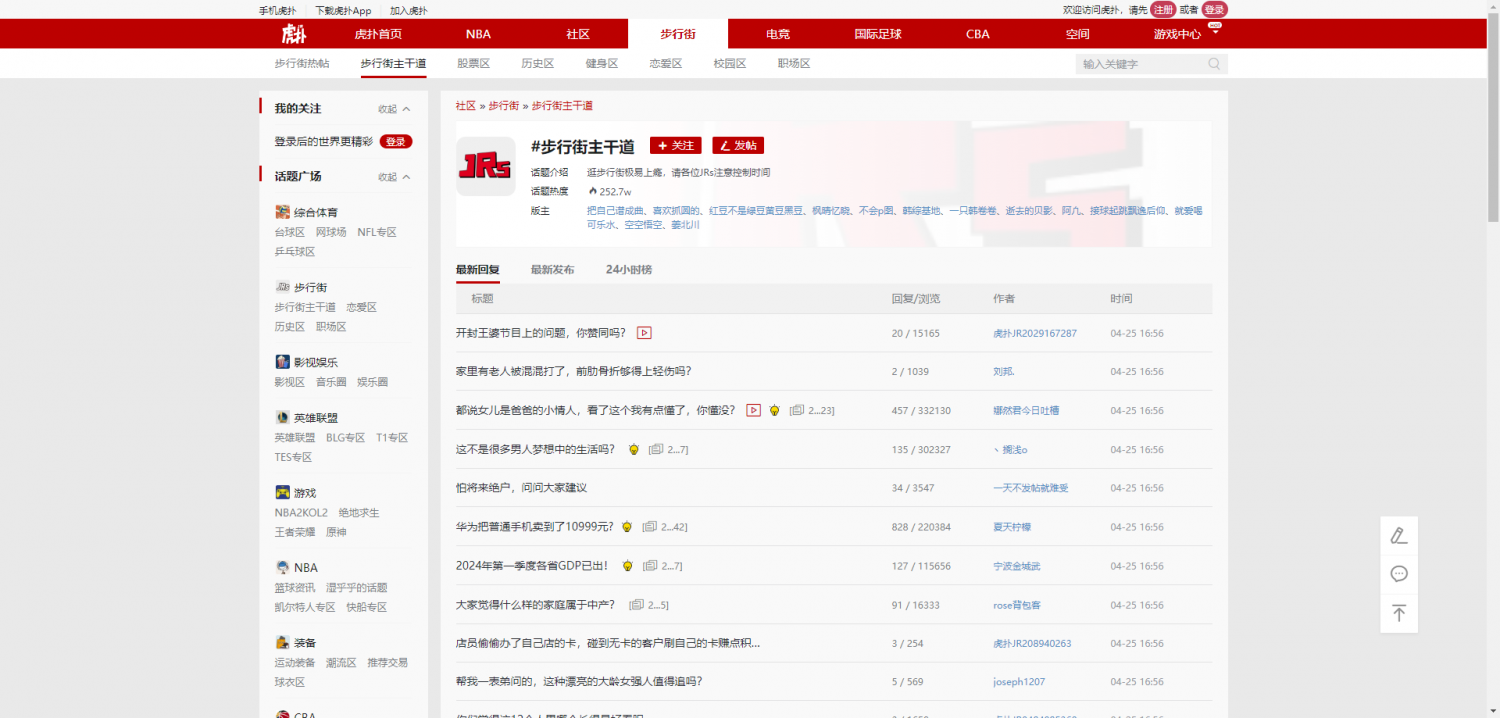Open the chat bubble feedback icon
This screenshot has height=718, width=1500.
tap(1399, 574)
